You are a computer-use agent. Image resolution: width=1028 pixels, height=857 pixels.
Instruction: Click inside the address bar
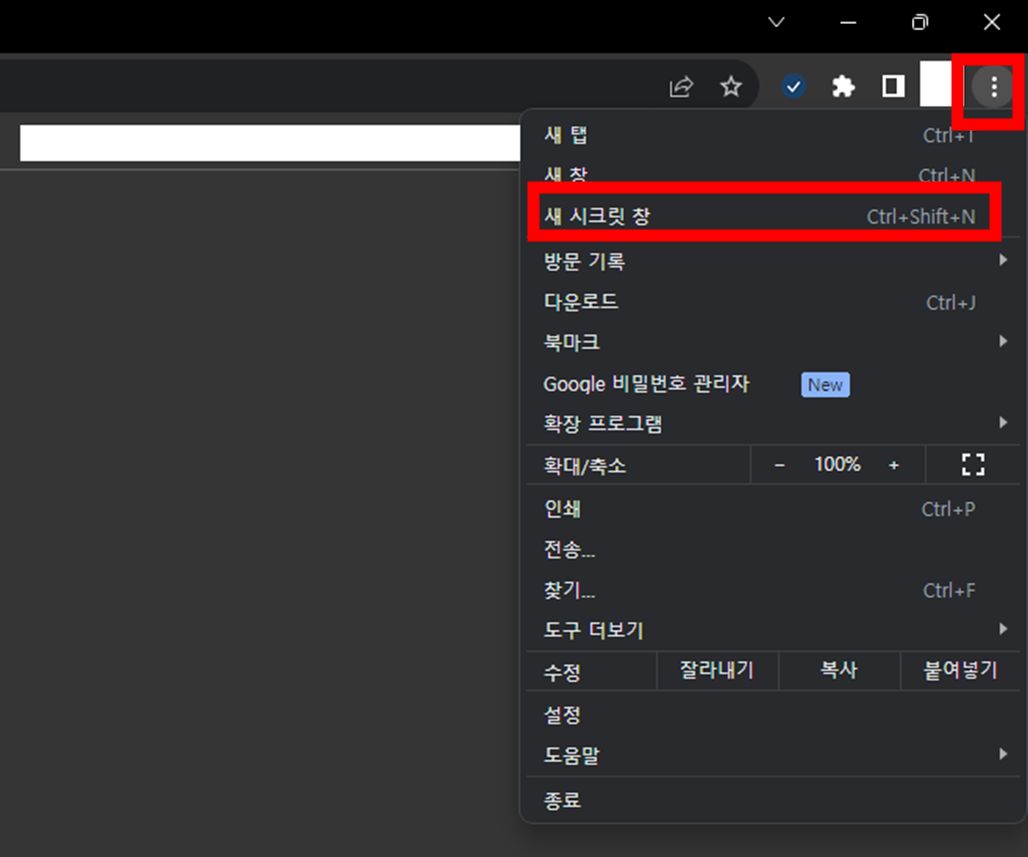[270, 142]
